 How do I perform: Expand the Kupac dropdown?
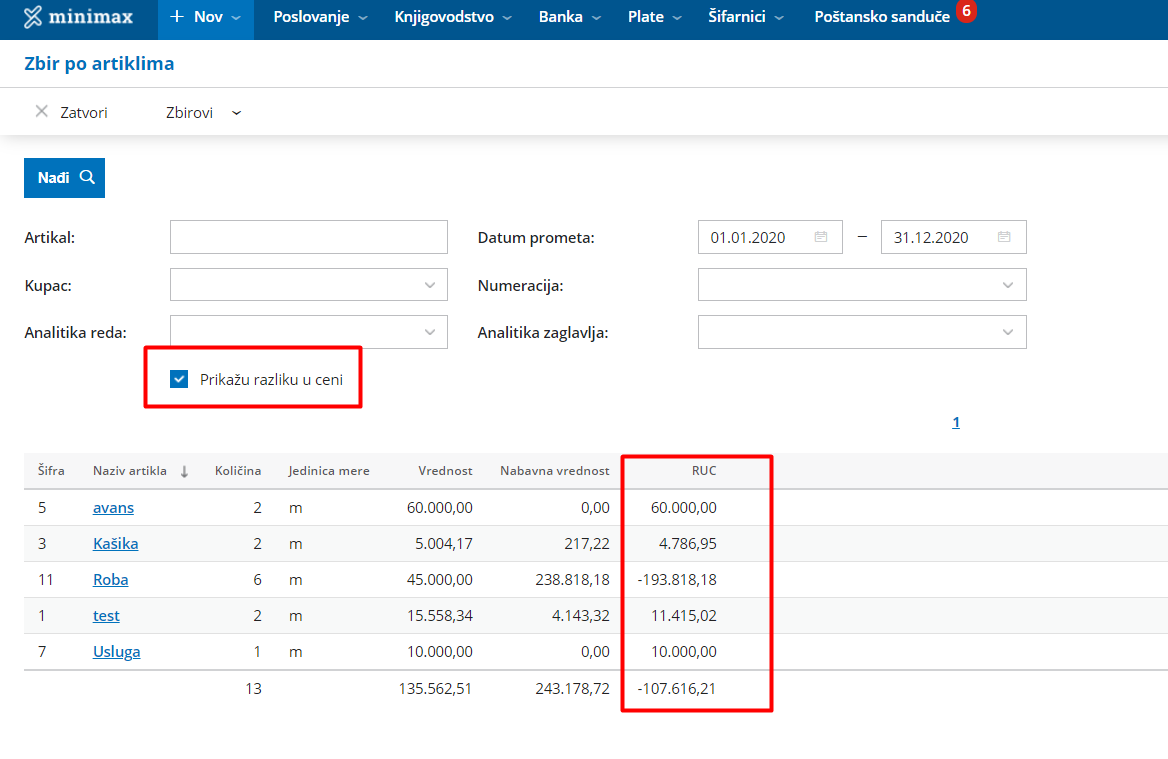[x=430, y=285]
